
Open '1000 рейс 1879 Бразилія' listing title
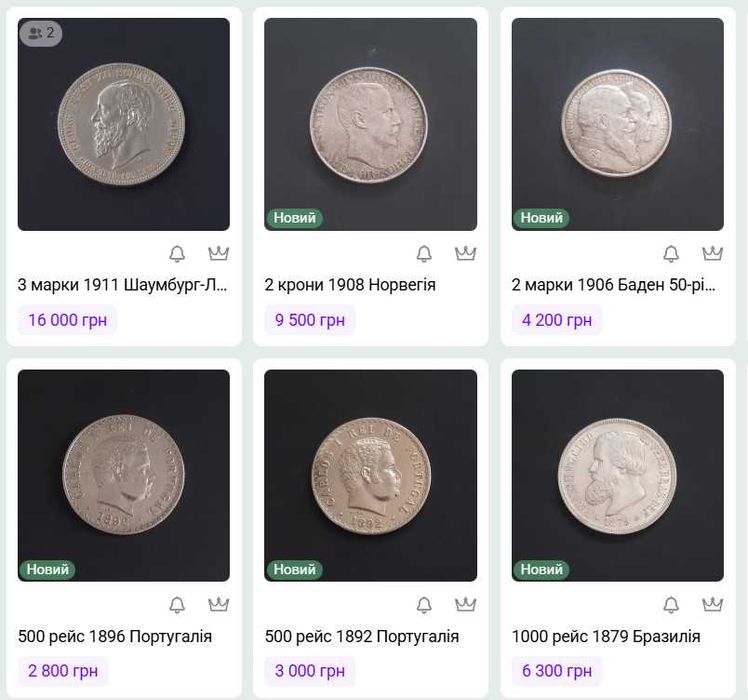(x=606, y=637)
